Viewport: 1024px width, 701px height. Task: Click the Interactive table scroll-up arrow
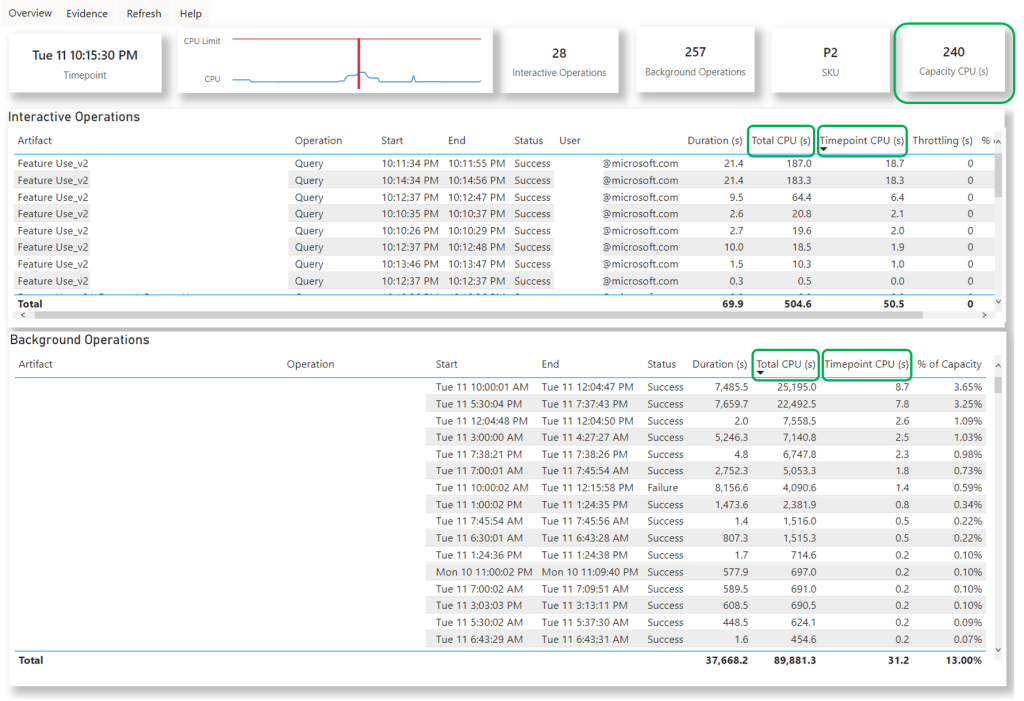pos(998,141)
